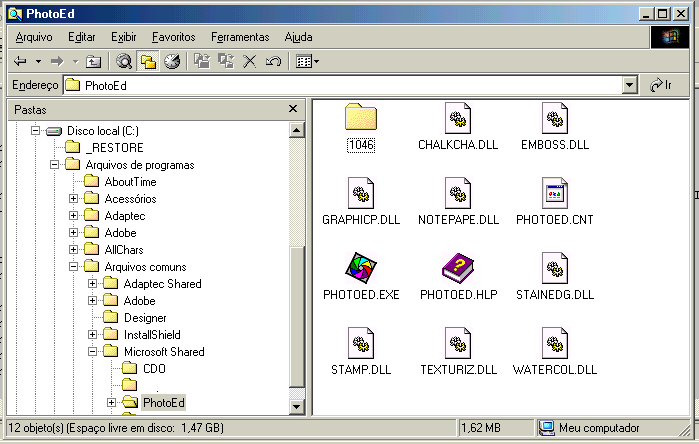Open the Editar menu
Screen dimensions: 699x444
click(x=82, y=37)
